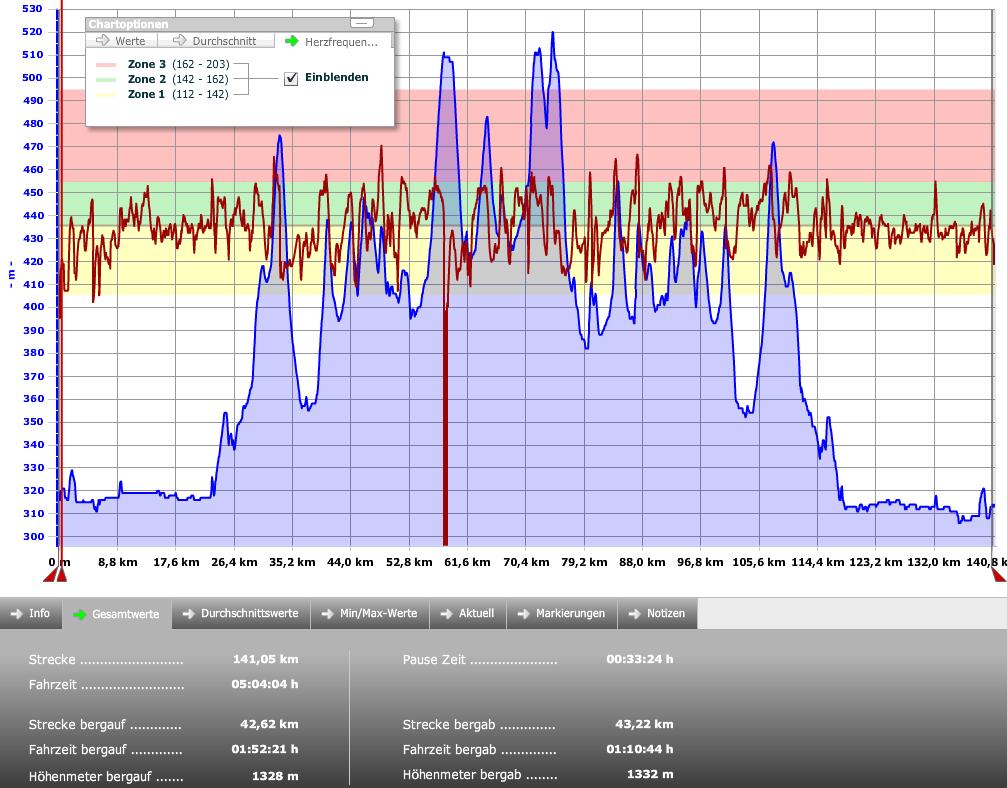Click the Fahrzeit bergauf value 01:52:21 h
The width and height of the screenshot is (1007, 788).
coord(265,749)
